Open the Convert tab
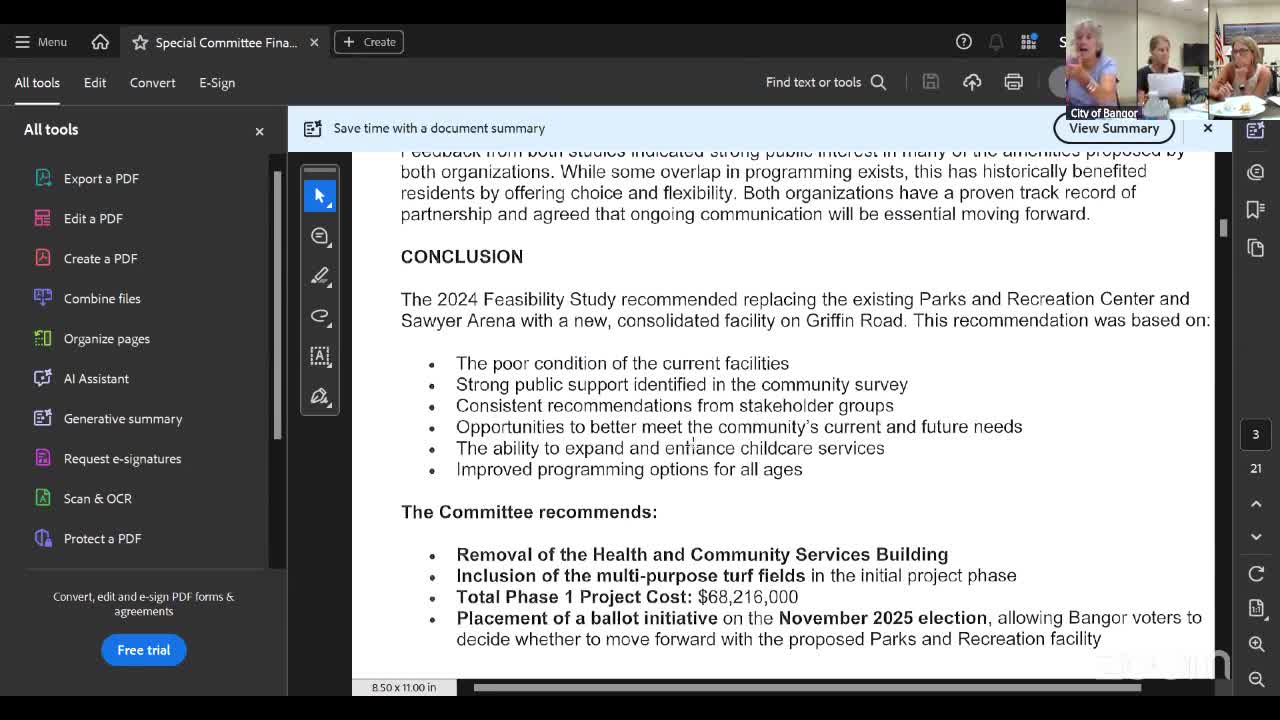 pos(152,83)
